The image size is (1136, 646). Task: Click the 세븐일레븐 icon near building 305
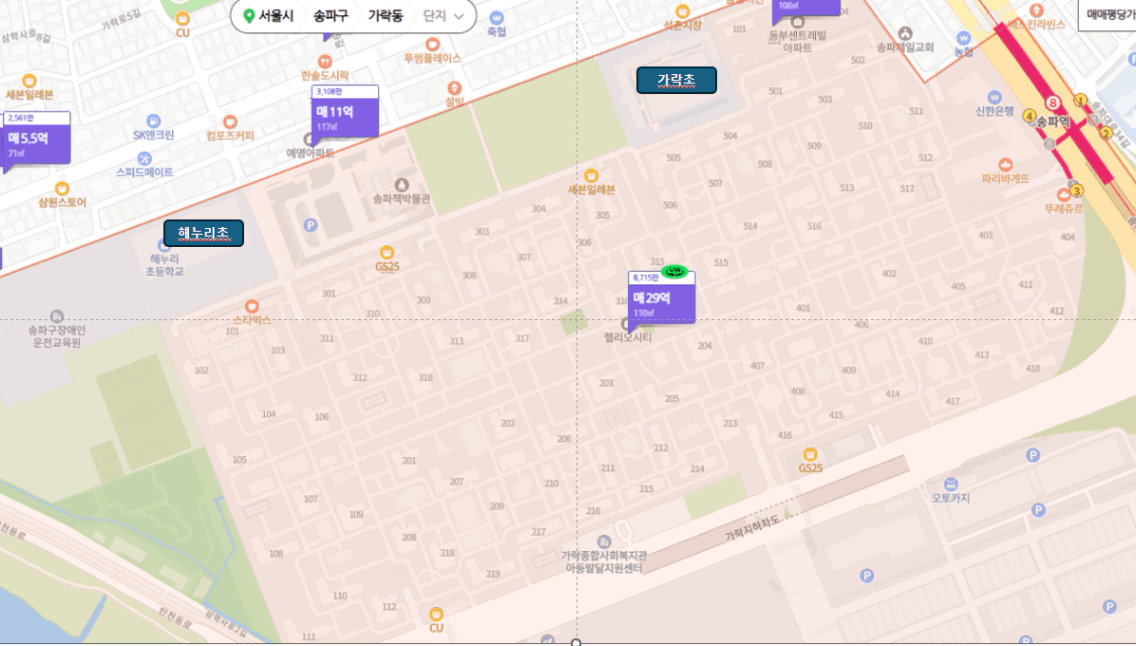pyautogui.click(x=591, y=176)
